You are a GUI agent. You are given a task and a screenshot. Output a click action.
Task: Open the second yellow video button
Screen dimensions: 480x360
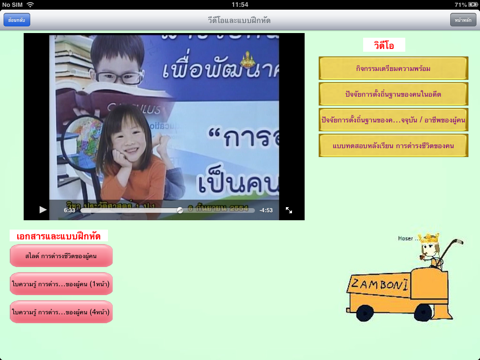tap(393, 94)
